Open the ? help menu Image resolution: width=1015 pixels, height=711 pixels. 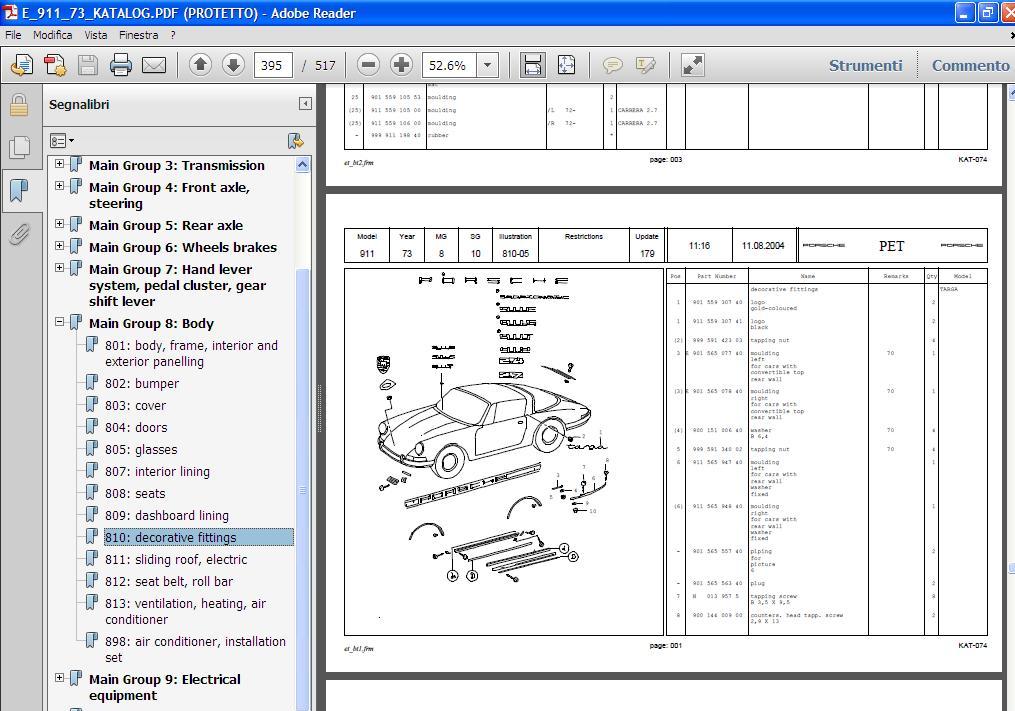(173, 35)
